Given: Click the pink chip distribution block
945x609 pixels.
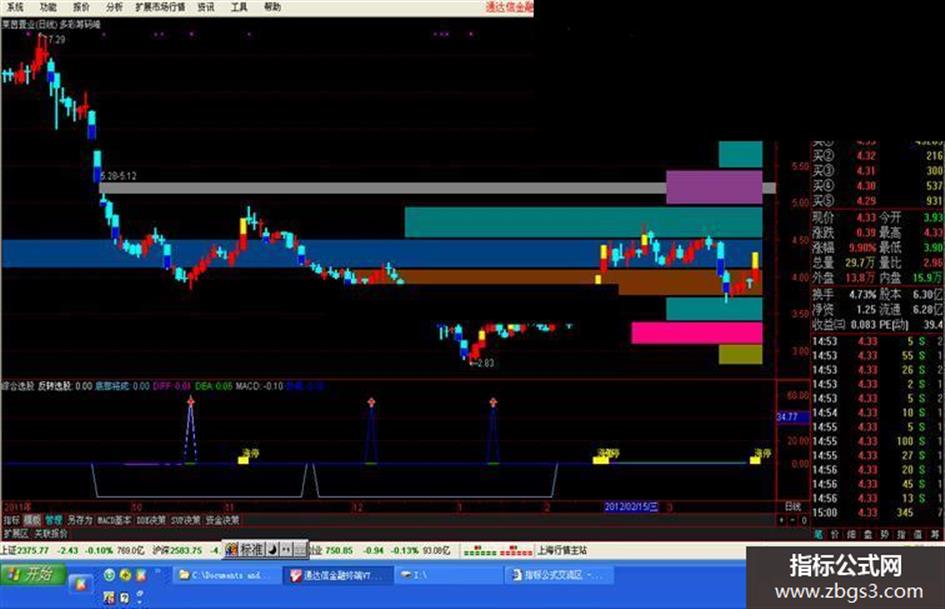Looking at the screenshot, I should click(697, 333).
